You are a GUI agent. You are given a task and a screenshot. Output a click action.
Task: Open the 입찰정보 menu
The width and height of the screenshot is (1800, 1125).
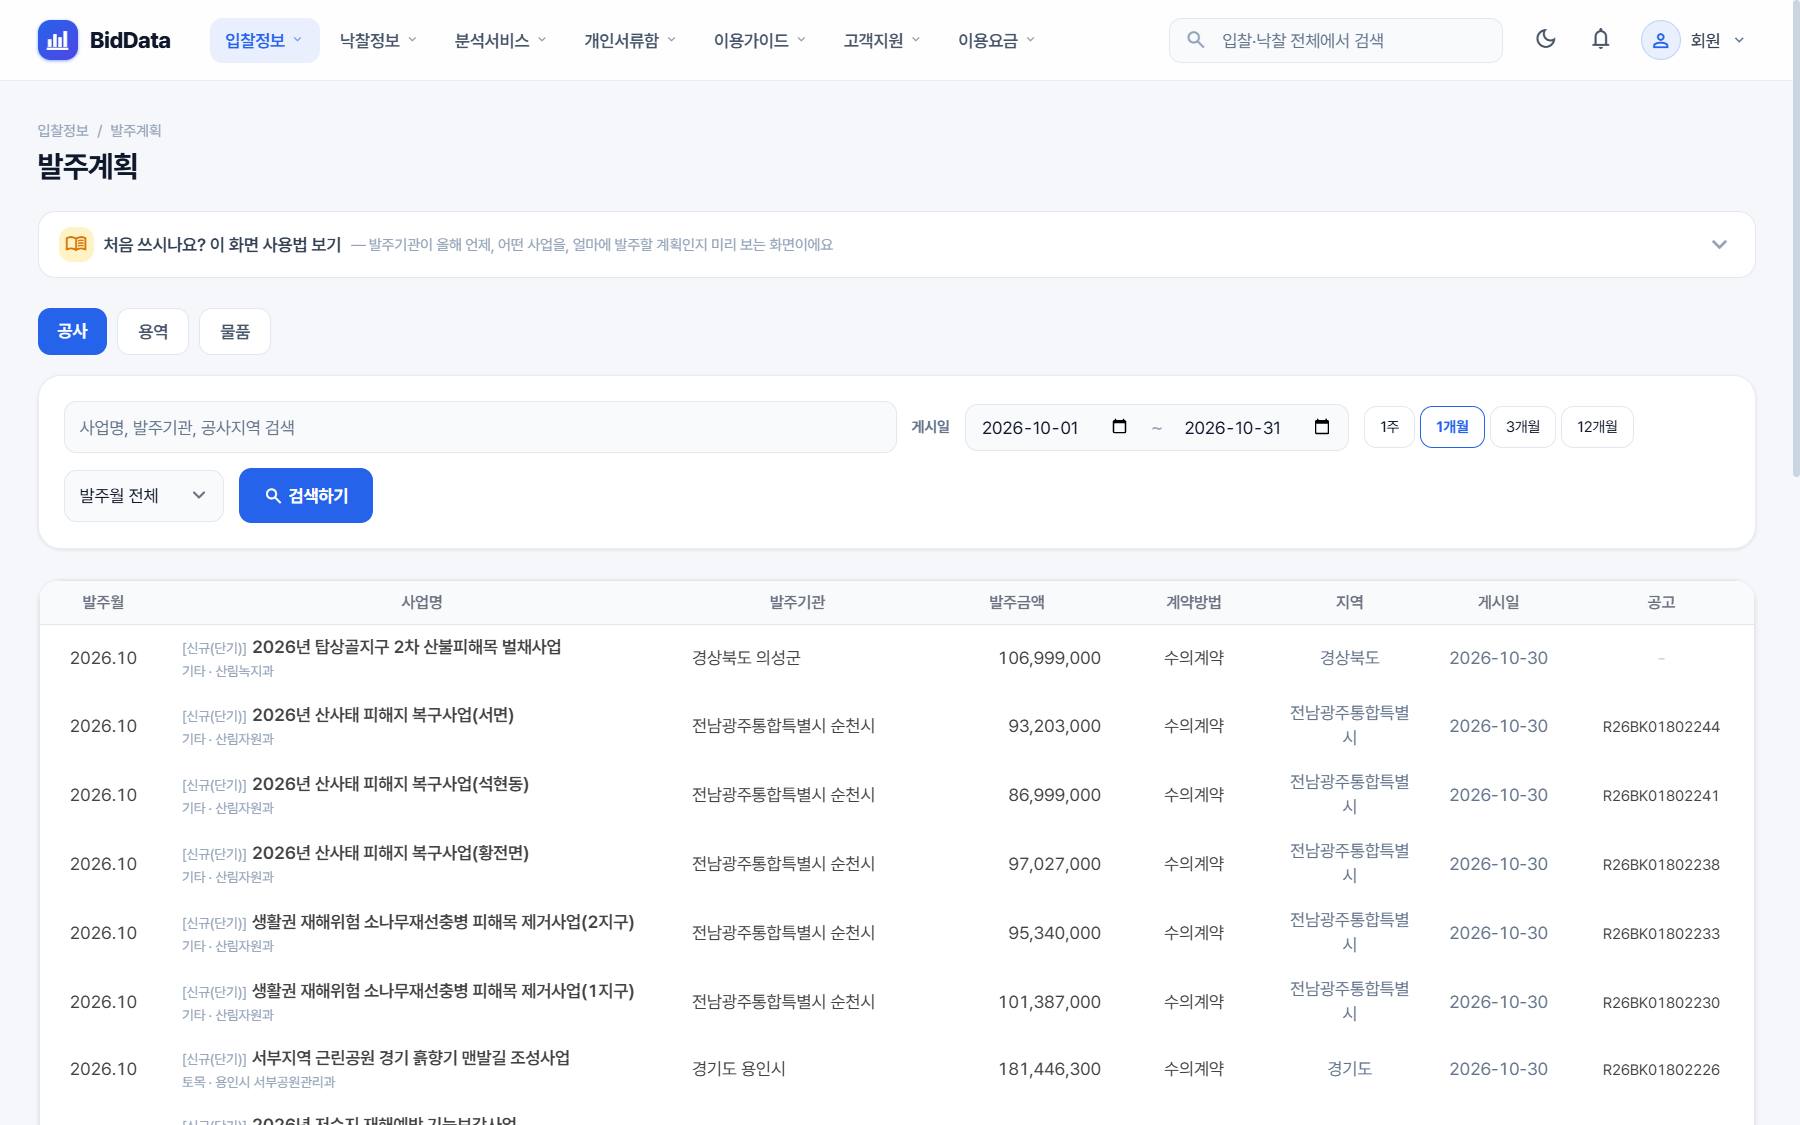point(264,40)
